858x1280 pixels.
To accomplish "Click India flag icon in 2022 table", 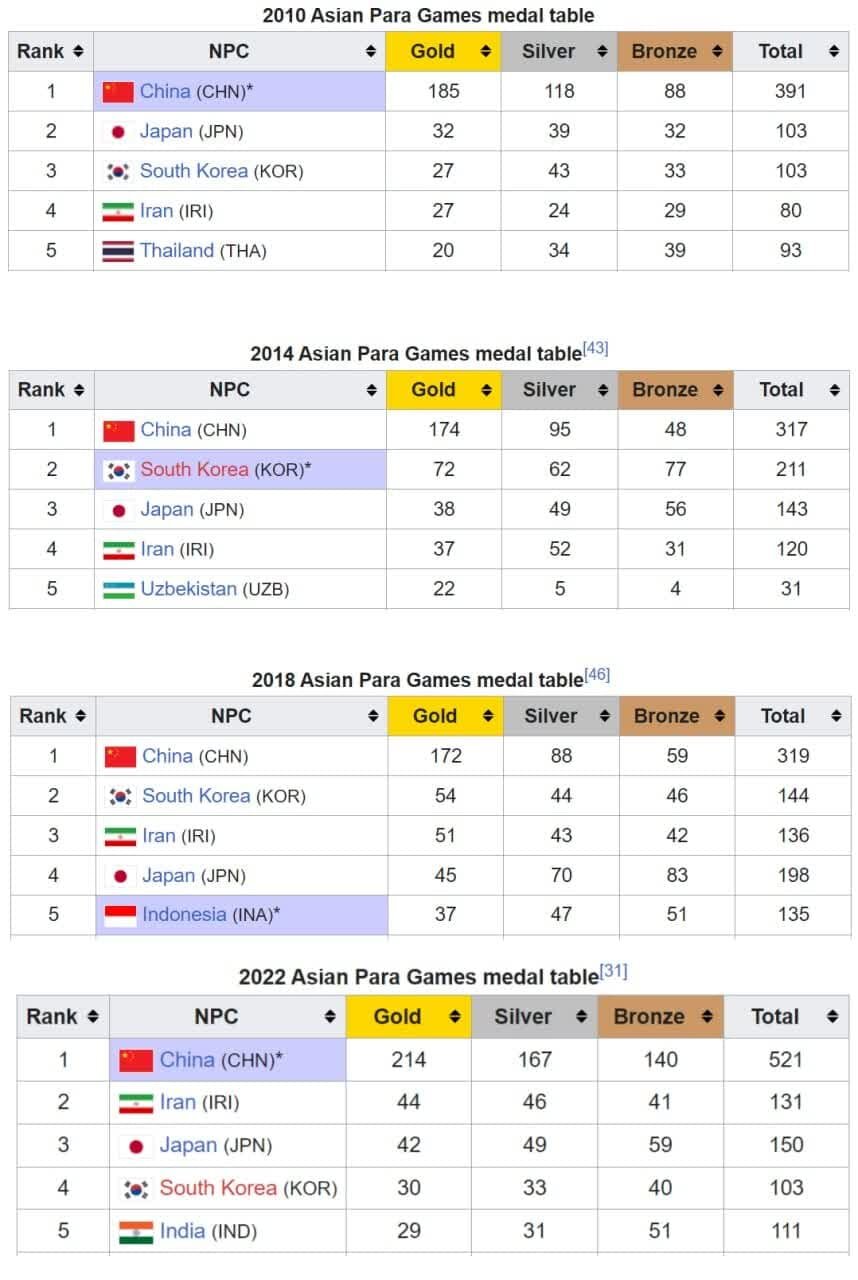I will (x=136, y=1231).
